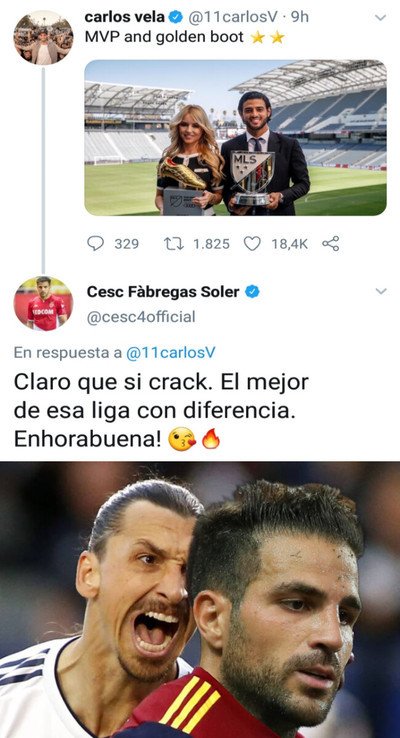This screenshot has height=738, width=400.
Task: Click the 9h timestamp
Action: (x=300, y=17)
